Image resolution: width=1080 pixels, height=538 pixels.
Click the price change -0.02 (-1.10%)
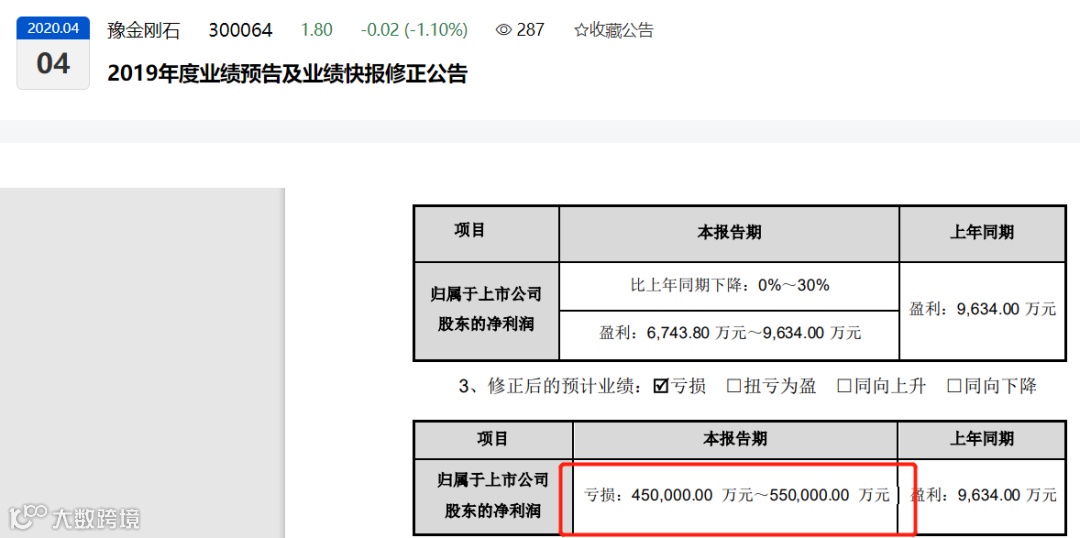414,30
